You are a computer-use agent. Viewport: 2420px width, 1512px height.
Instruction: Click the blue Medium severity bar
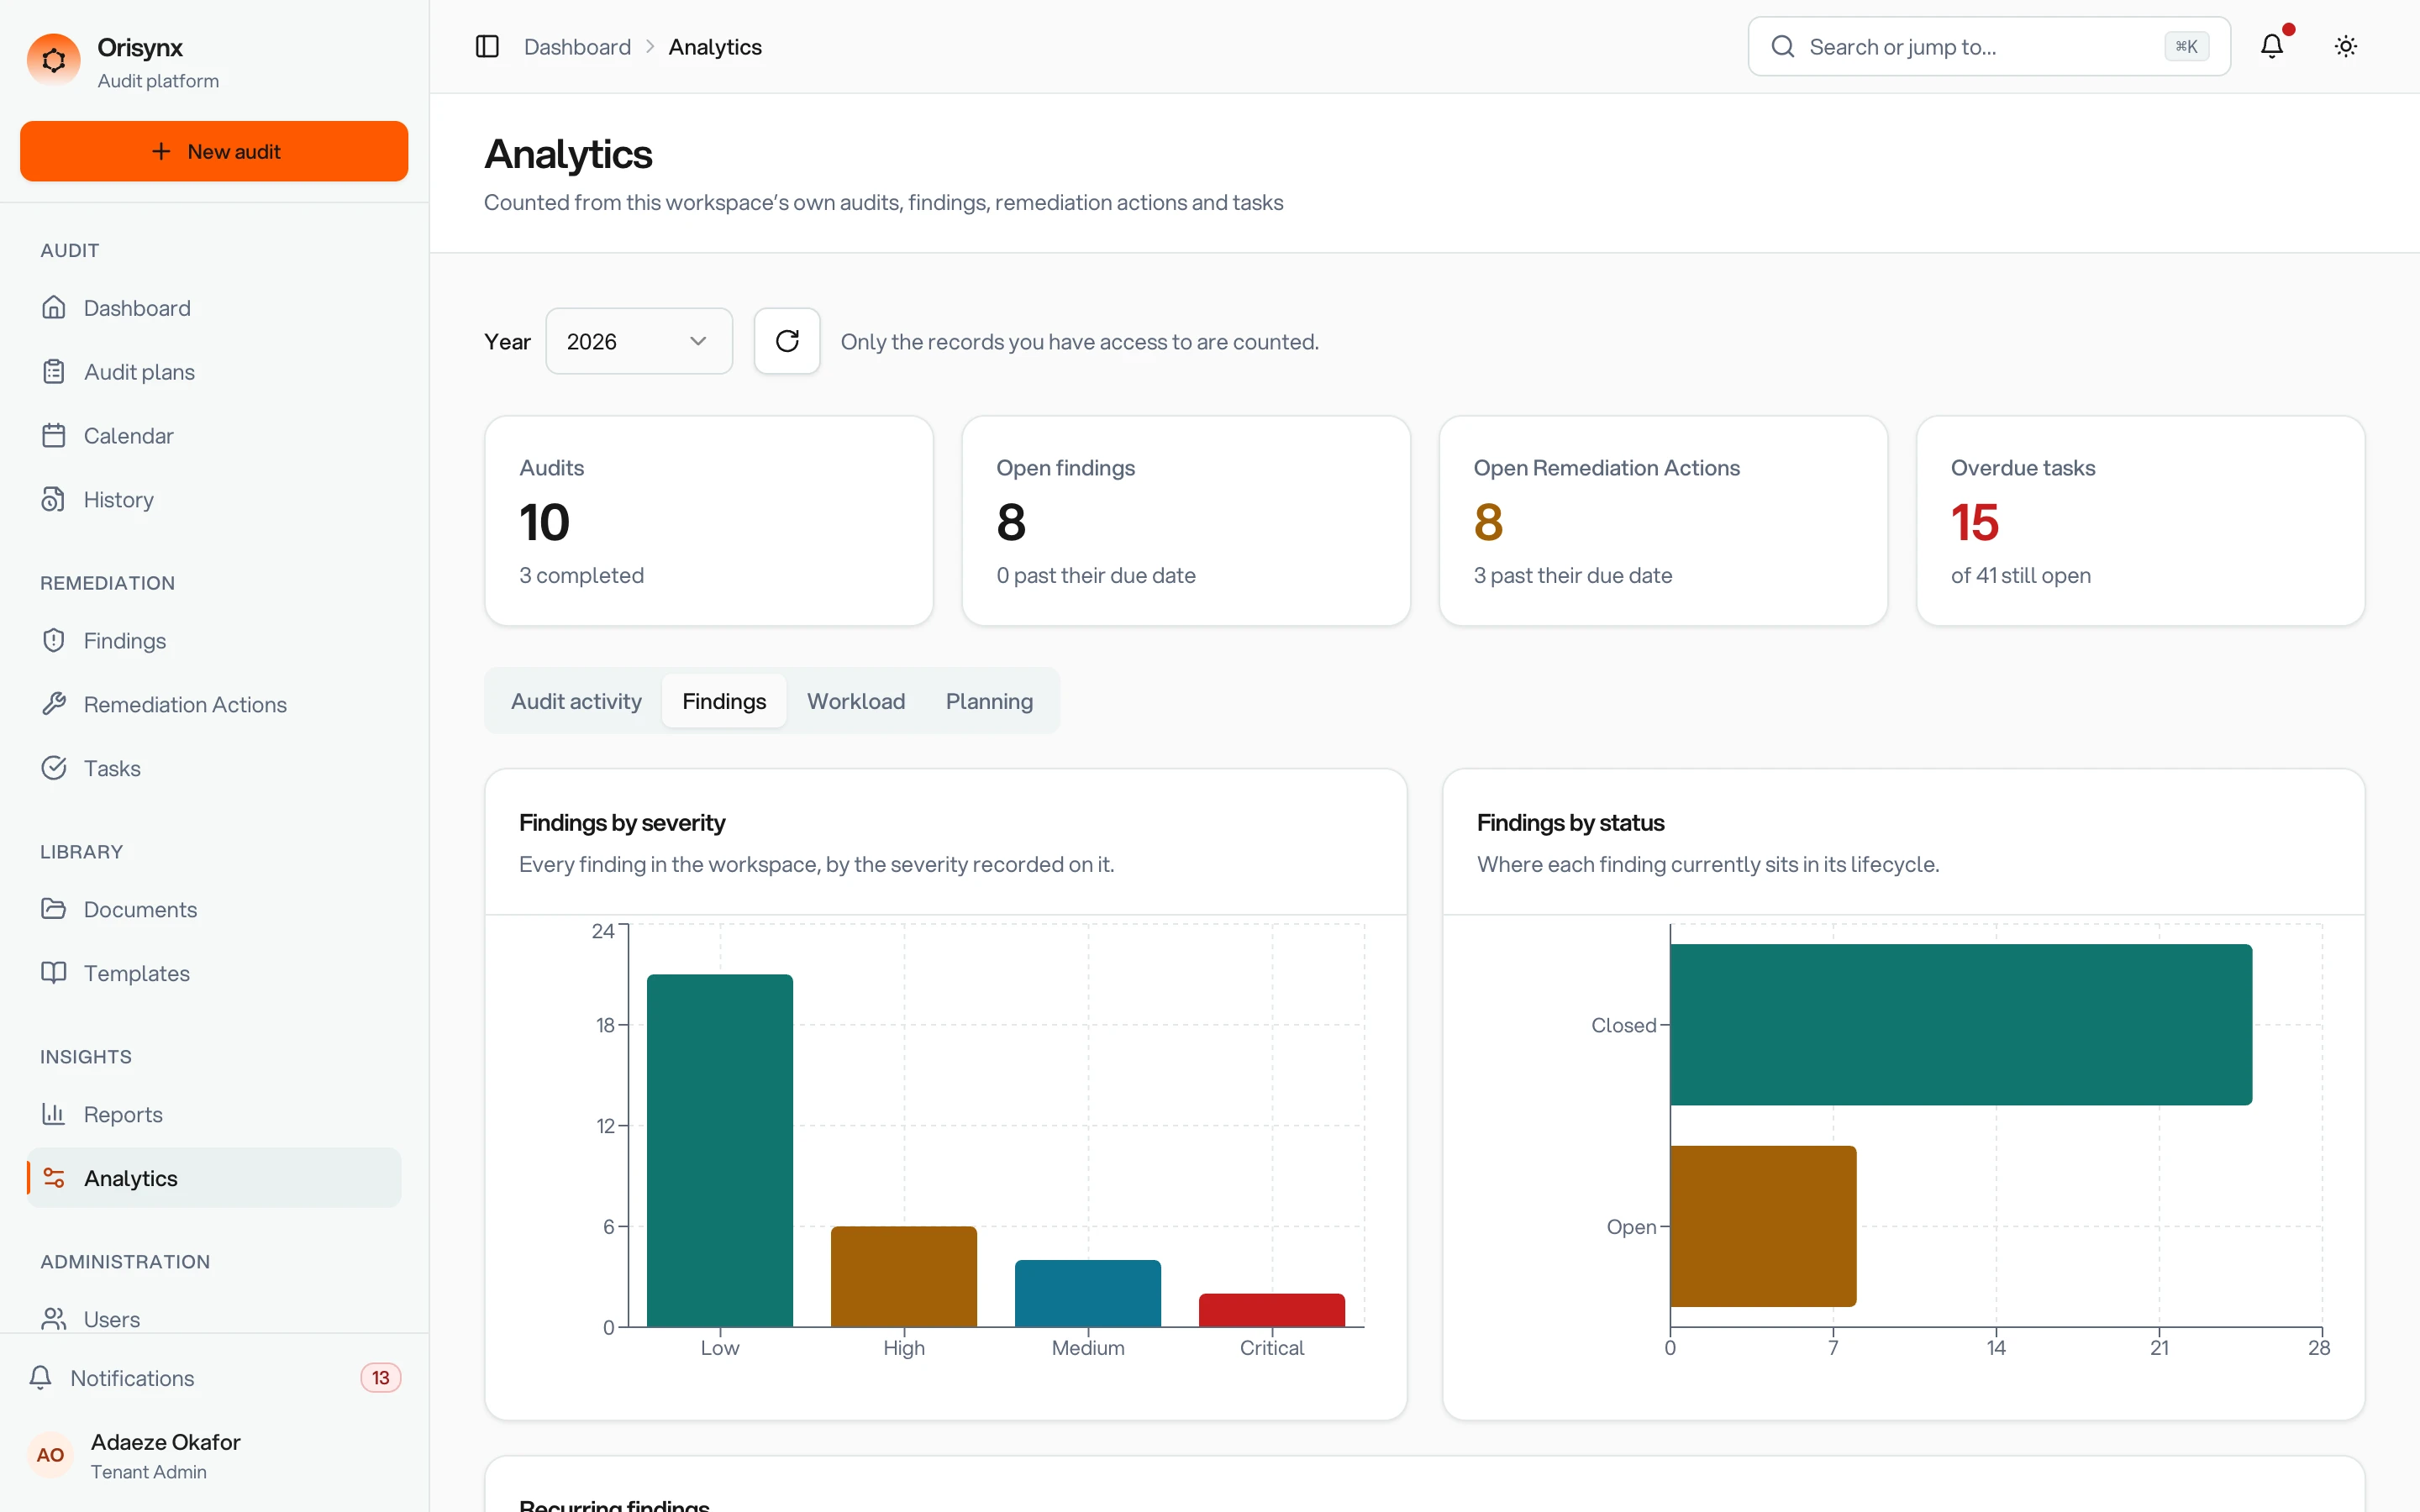(x=1088, y=1293)
